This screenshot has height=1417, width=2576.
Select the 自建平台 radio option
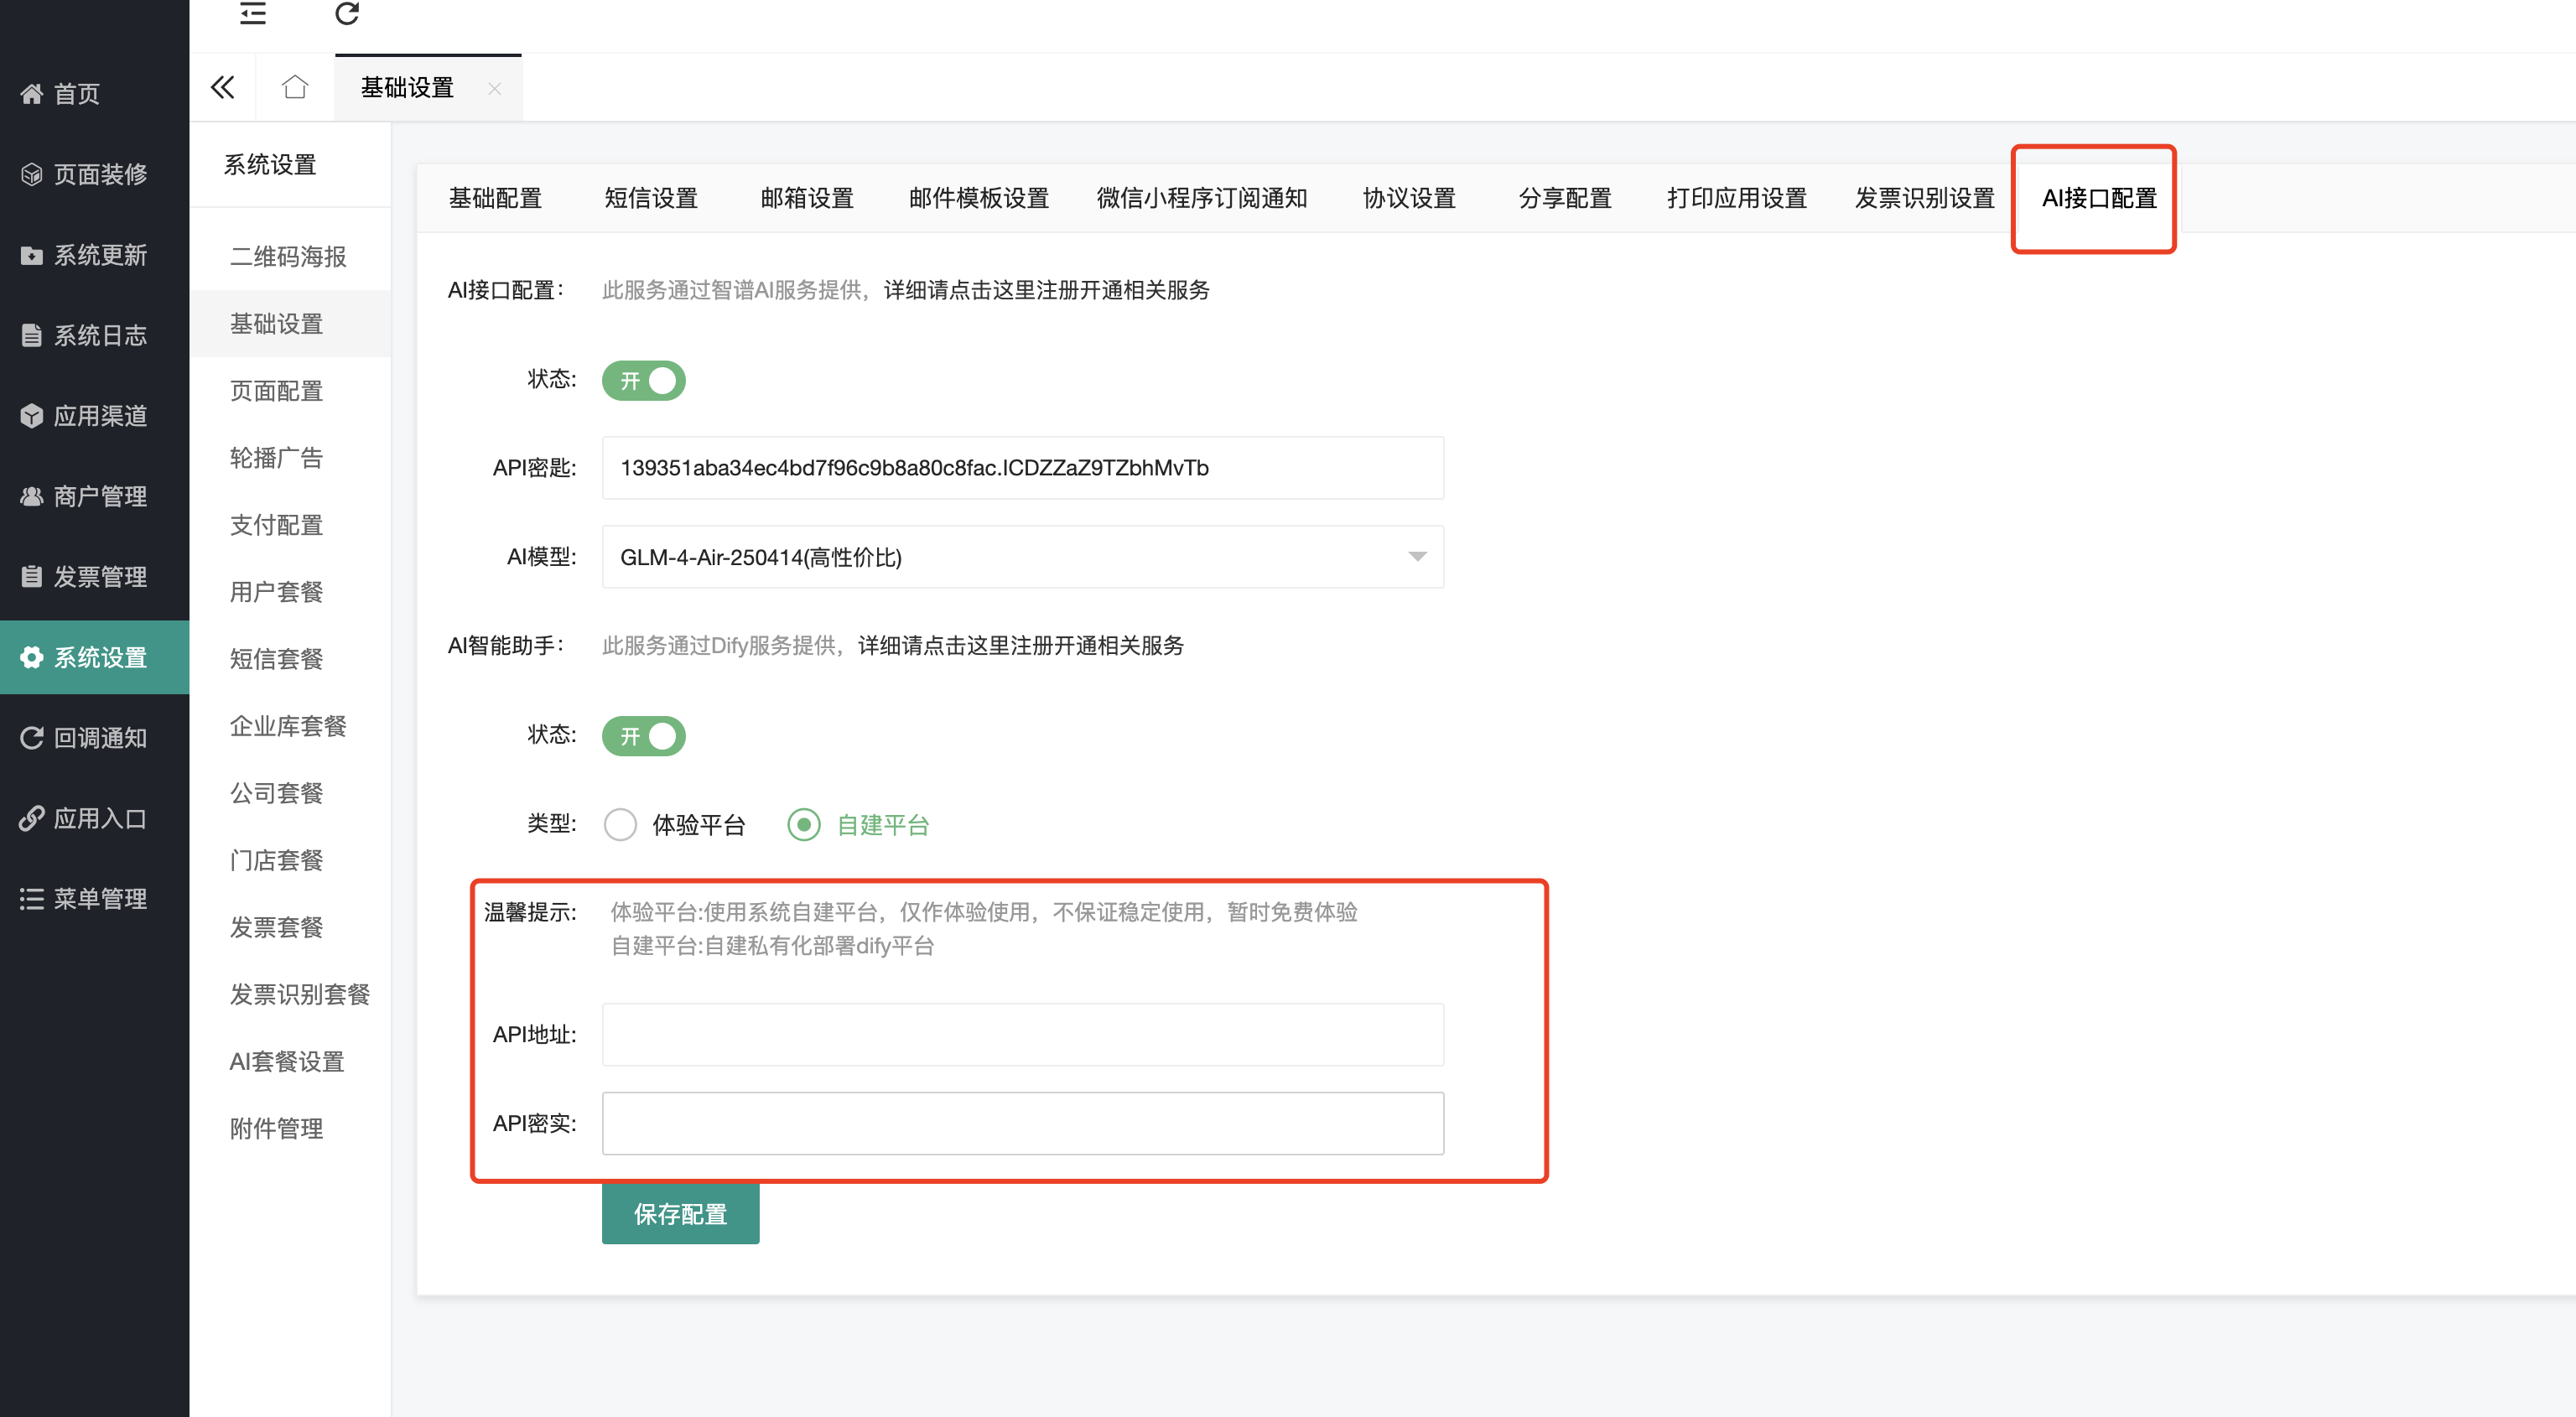tap(804, 825)
